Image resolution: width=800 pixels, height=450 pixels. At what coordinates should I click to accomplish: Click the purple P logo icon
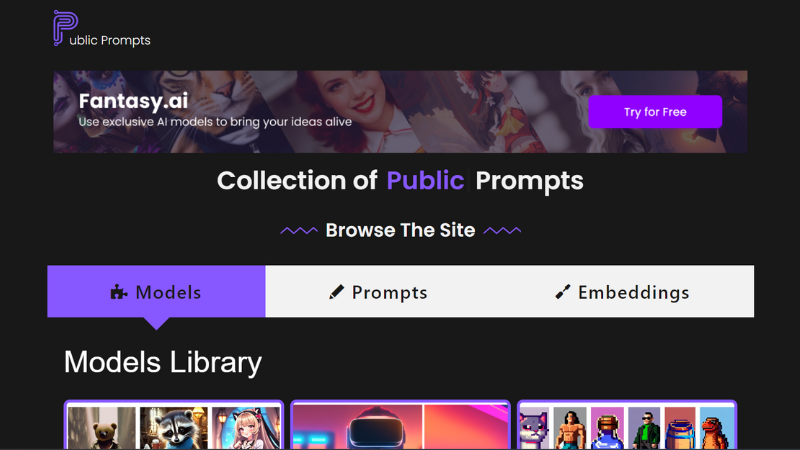pos(65,28)
